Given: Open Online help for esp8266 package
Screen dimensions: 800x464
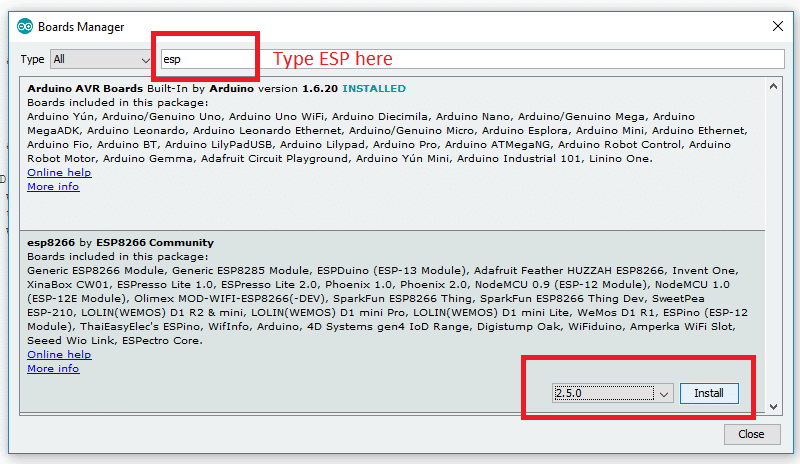Looking at the screenshot, I should [x=59, y=354].
